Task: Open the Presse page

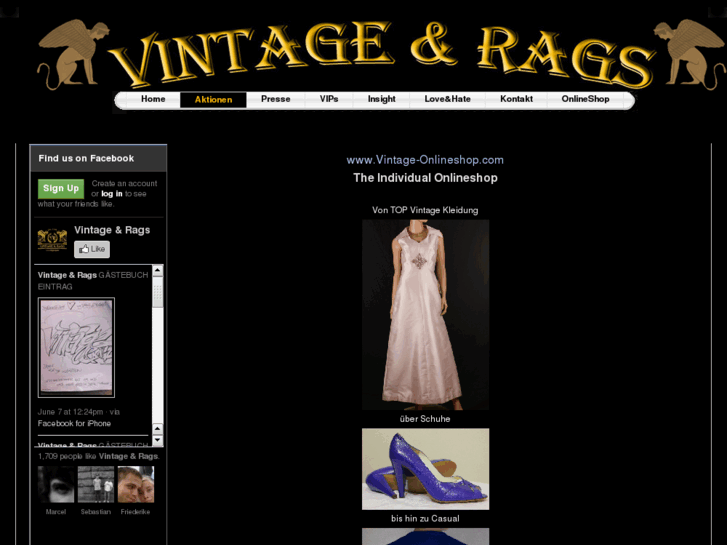Action: coord(275,99)
